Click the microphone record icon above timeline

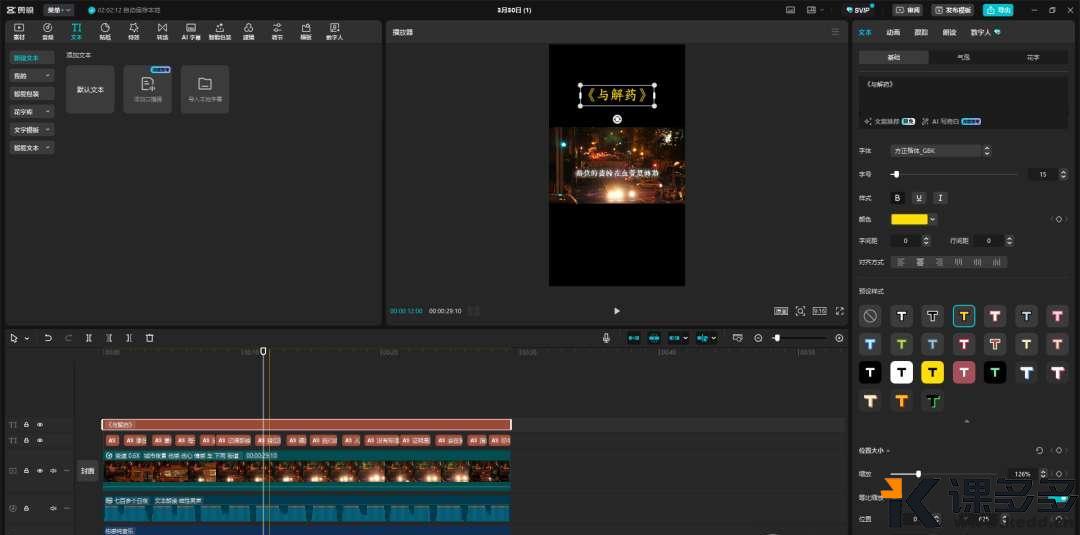[606, 338]
